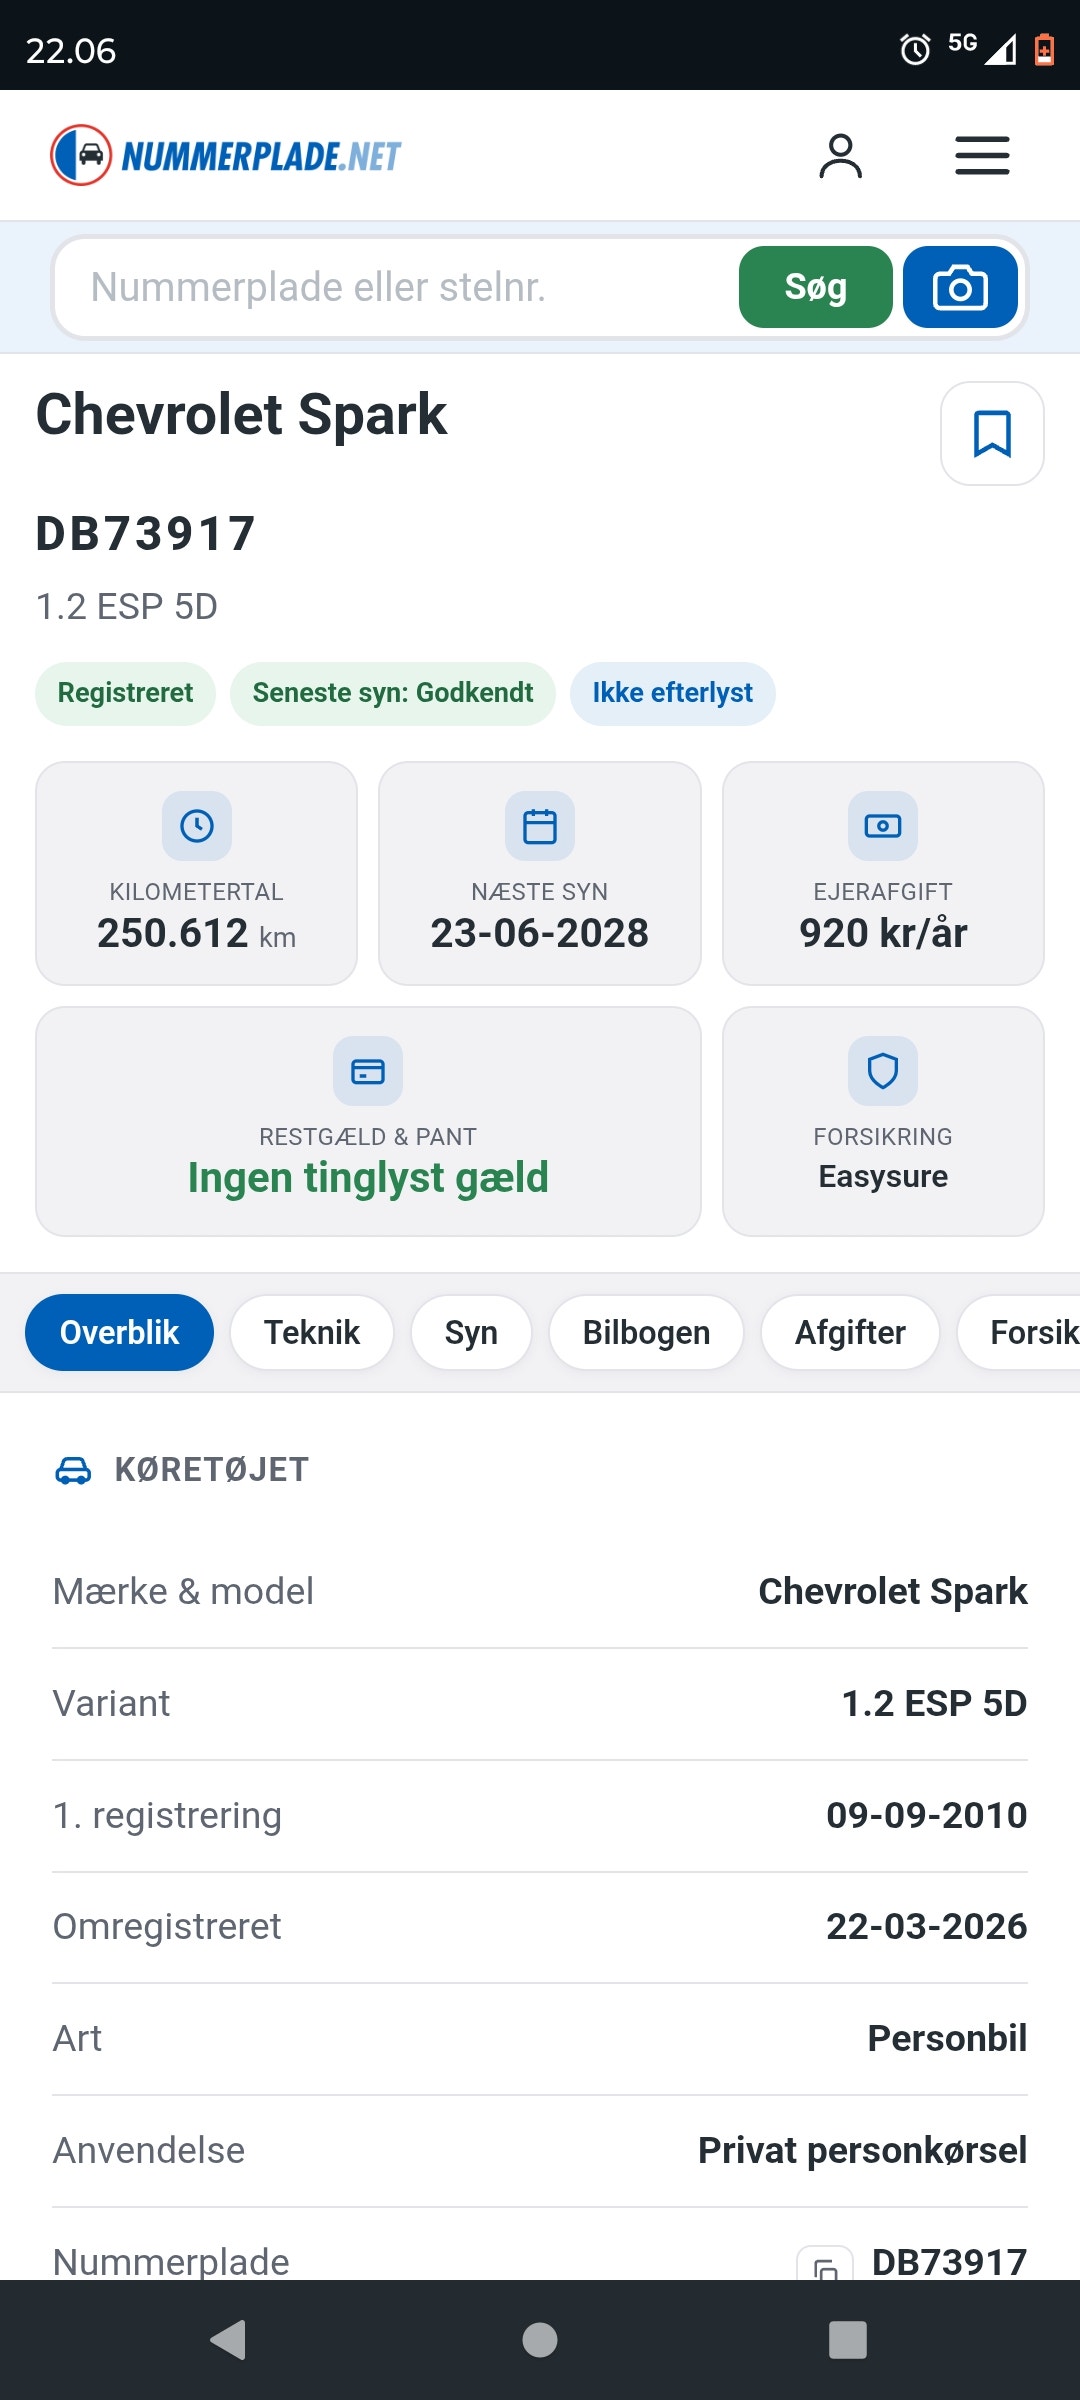Bookmark this Chevrolet Spark vehicle

(x=992, y=433)
